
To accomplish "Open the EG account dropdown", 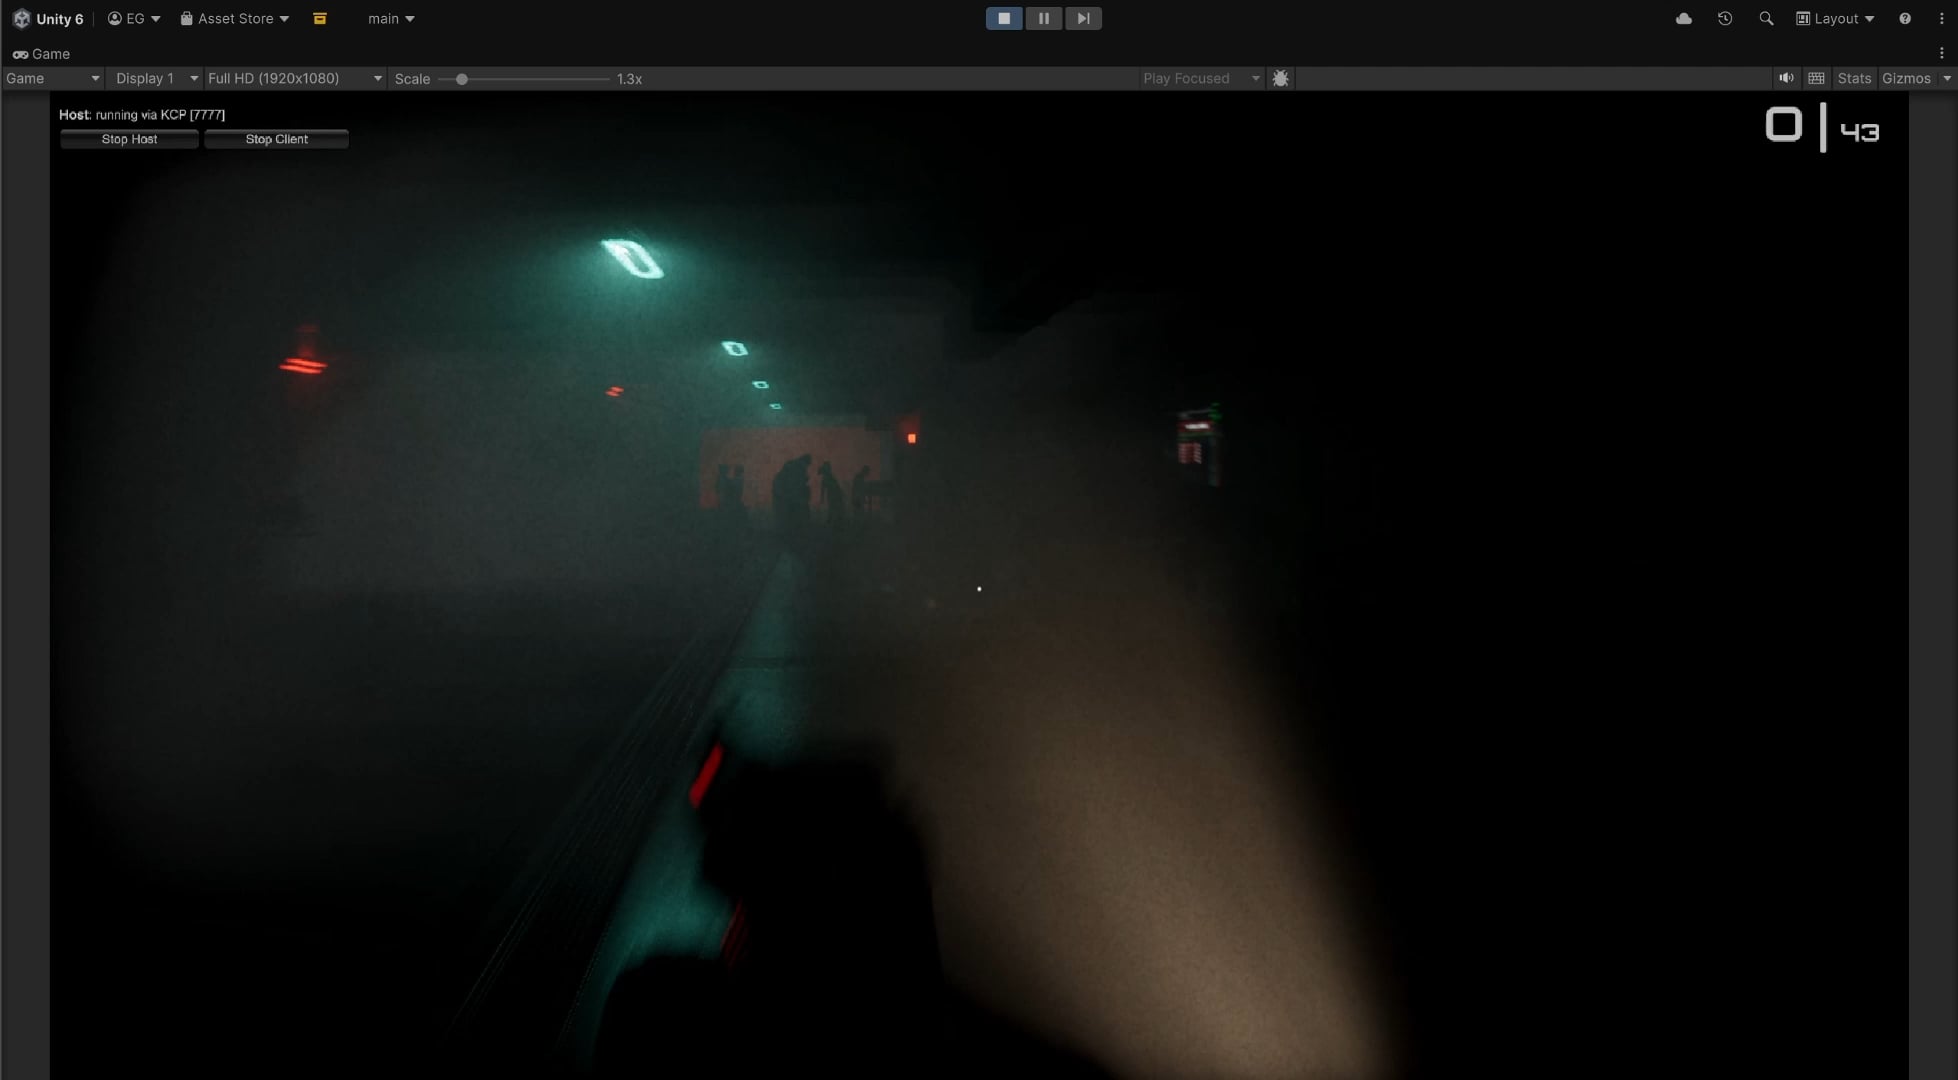I will (134, 19).
